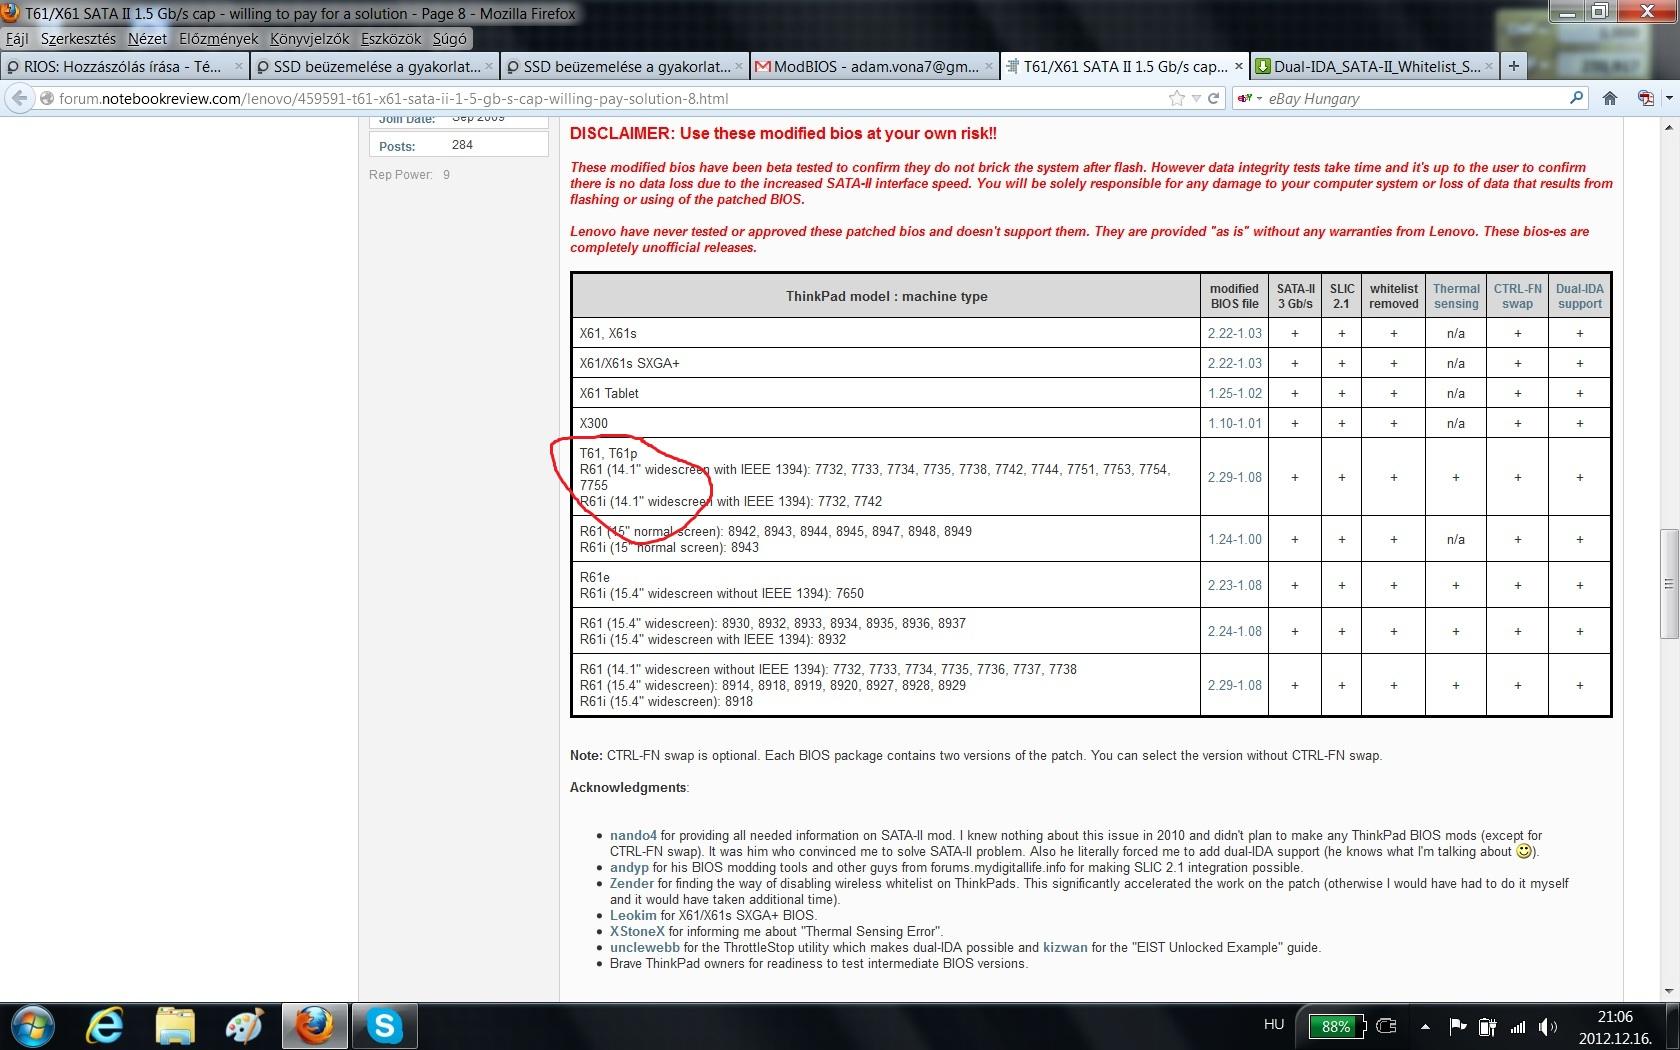Open the Firefox Home page
This screenshot has width=1680, height=1050.
click(x=1609, y=98)
